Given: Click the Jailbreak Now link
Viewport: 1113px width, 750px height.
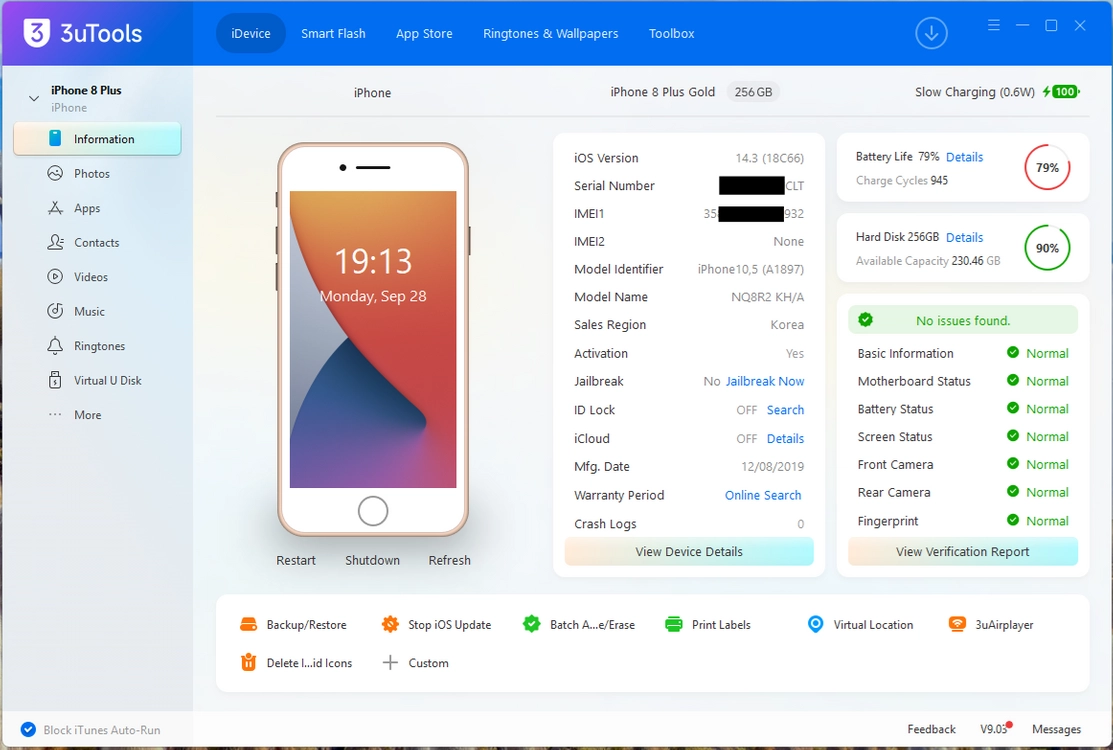Looking at the screenshot, I should [x=764, y=381].
